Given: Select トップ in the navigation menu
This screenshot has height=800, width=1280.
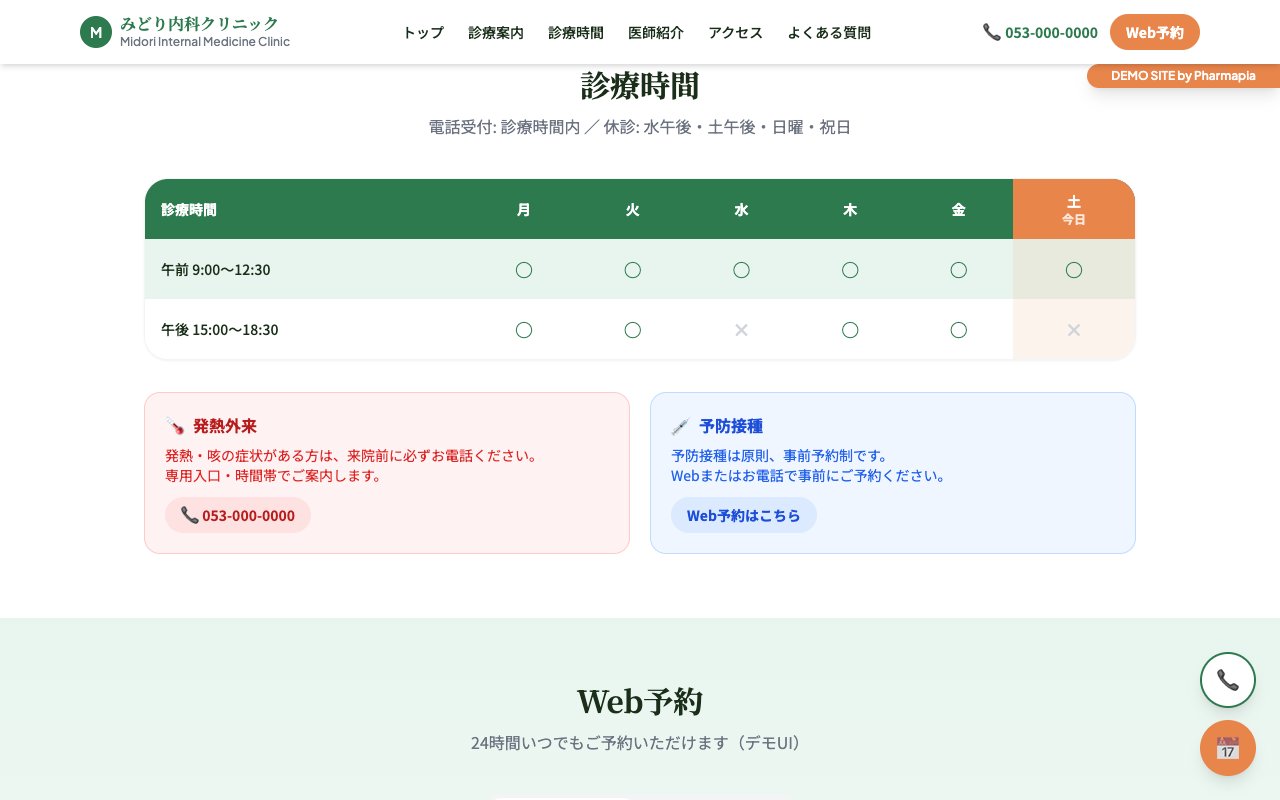Looking at the screenshot, I should click(x=423, y=32).
